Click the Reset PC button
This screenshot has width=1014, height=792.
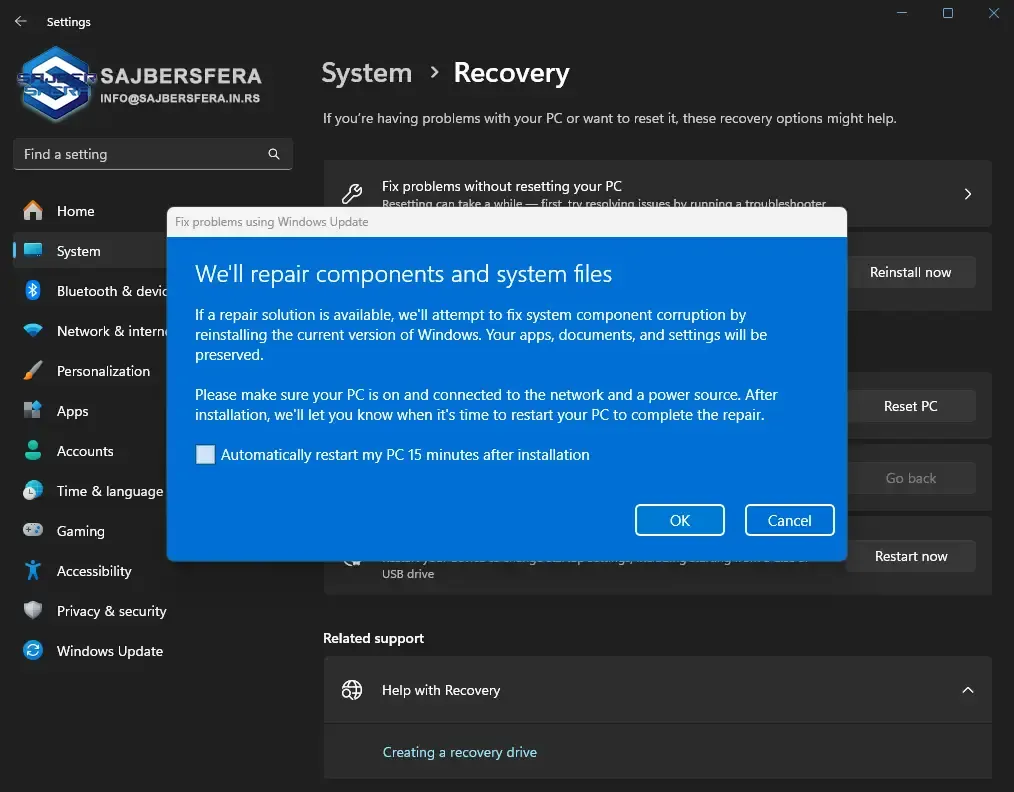coord(910,406)
